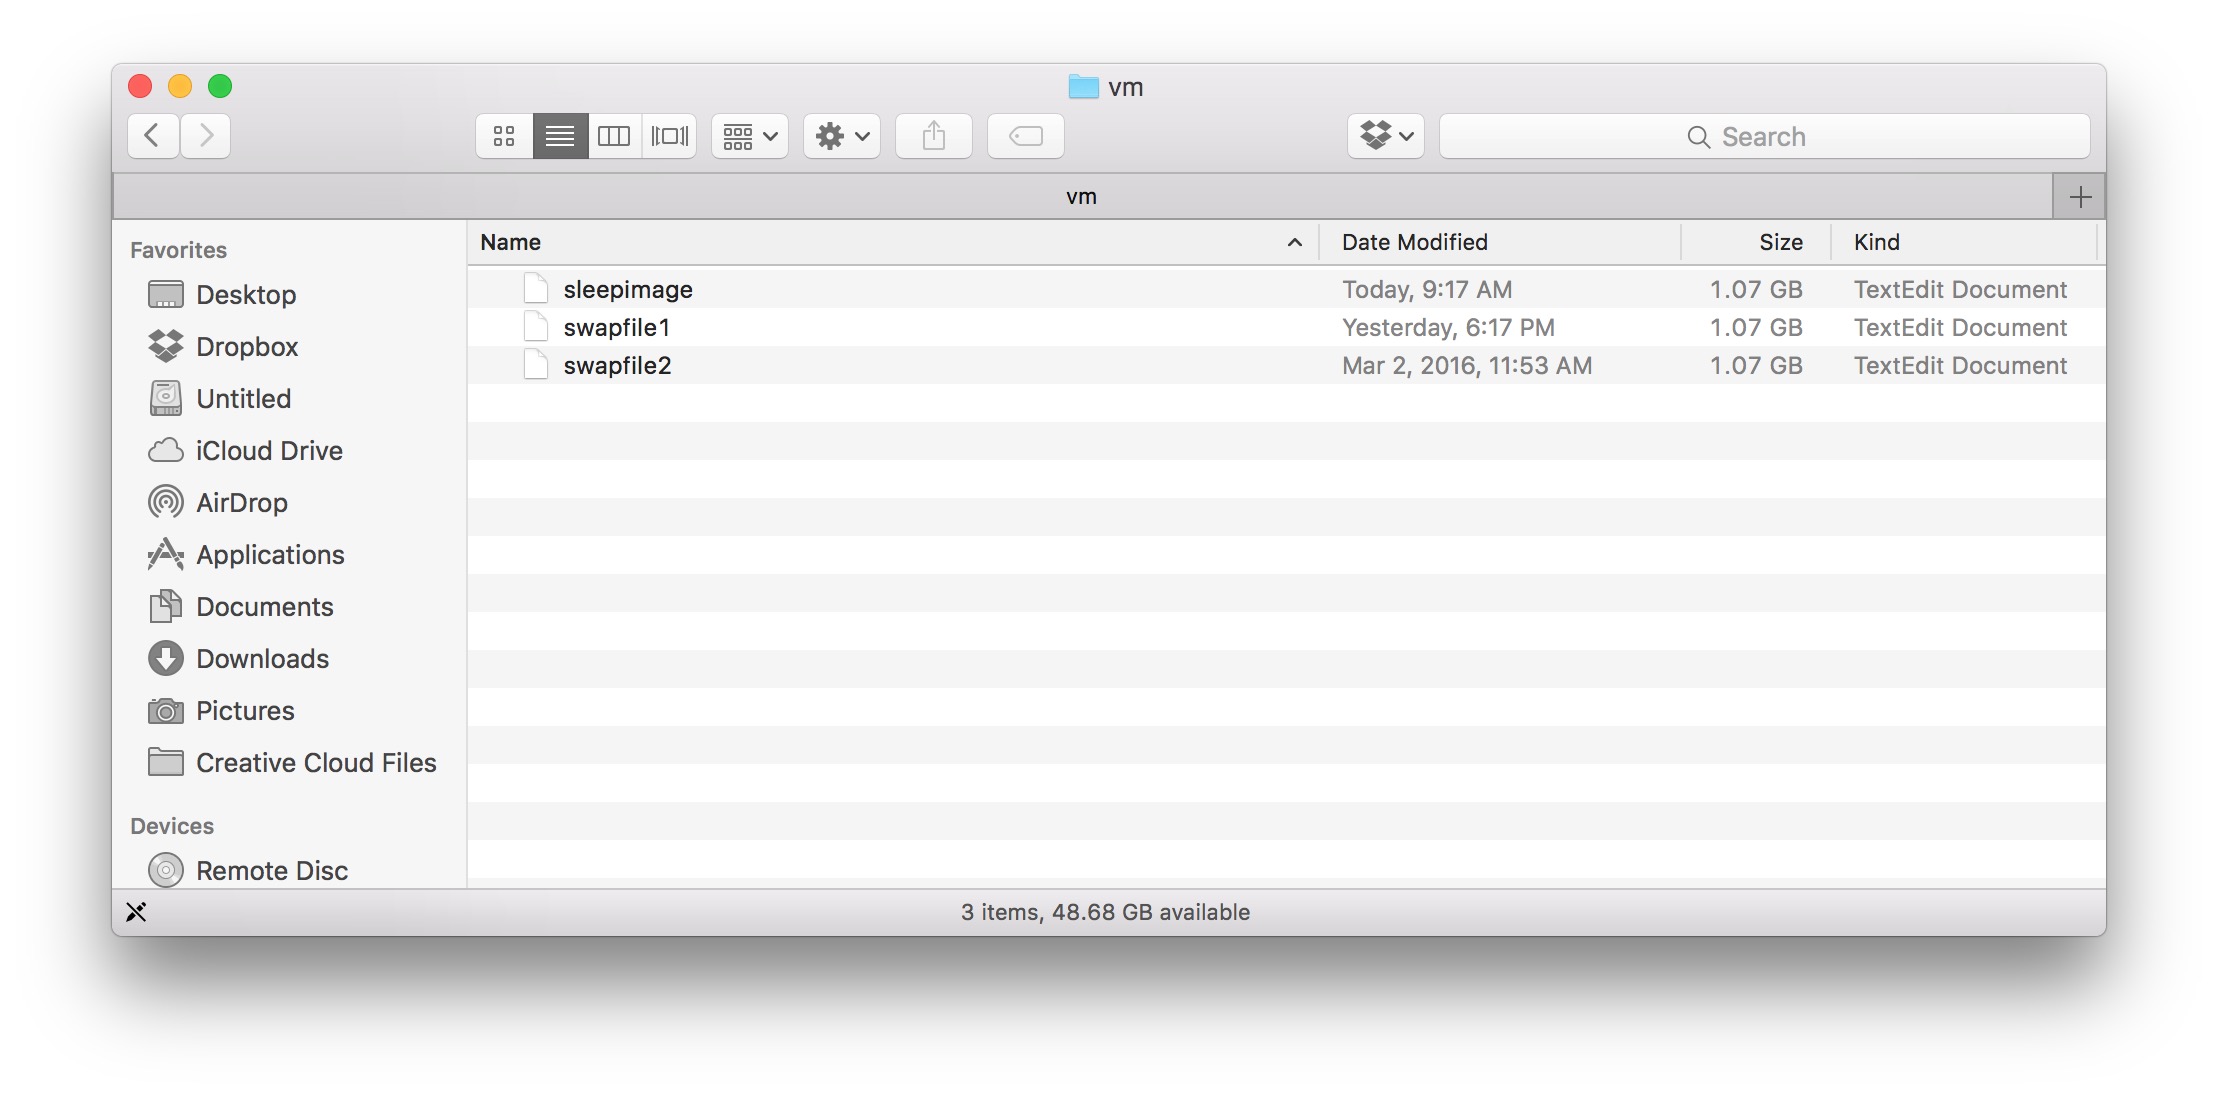The width and height of the screenshot is (2218, 1096).
Task: Click the Desktop sidebar icon
Action: pos(166,295)
